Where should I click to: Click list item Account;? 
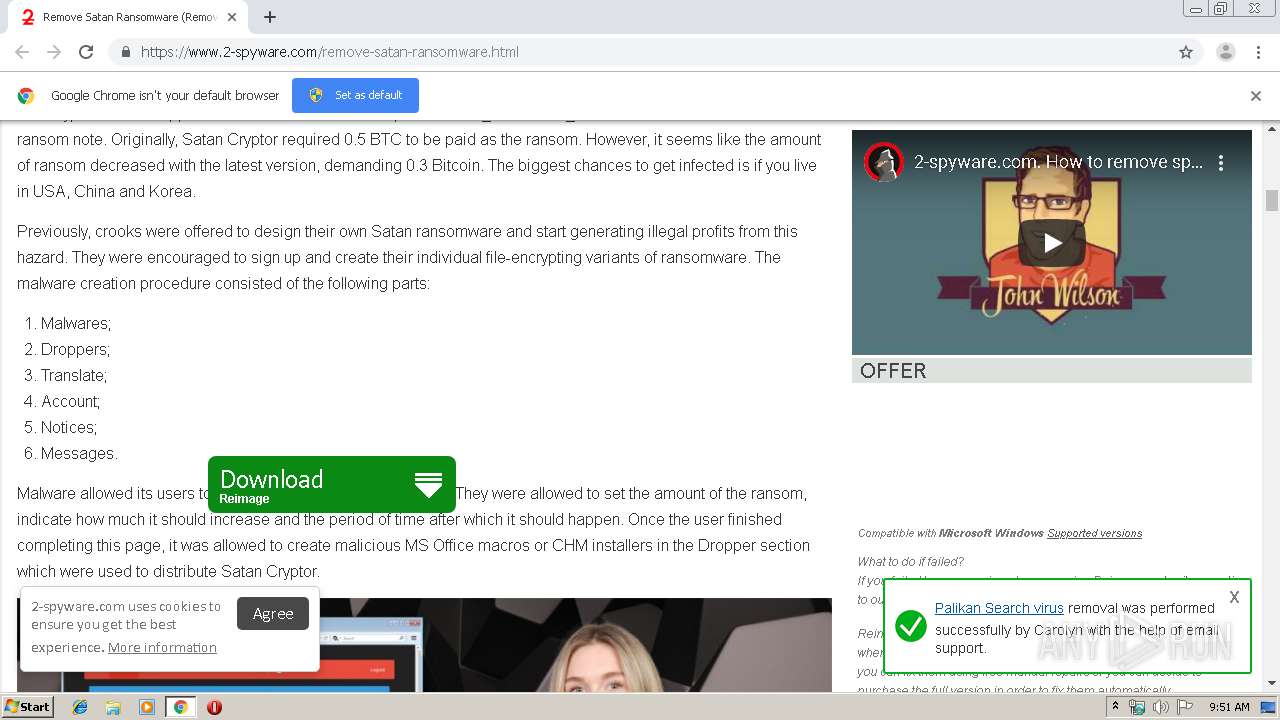point(70,401)
